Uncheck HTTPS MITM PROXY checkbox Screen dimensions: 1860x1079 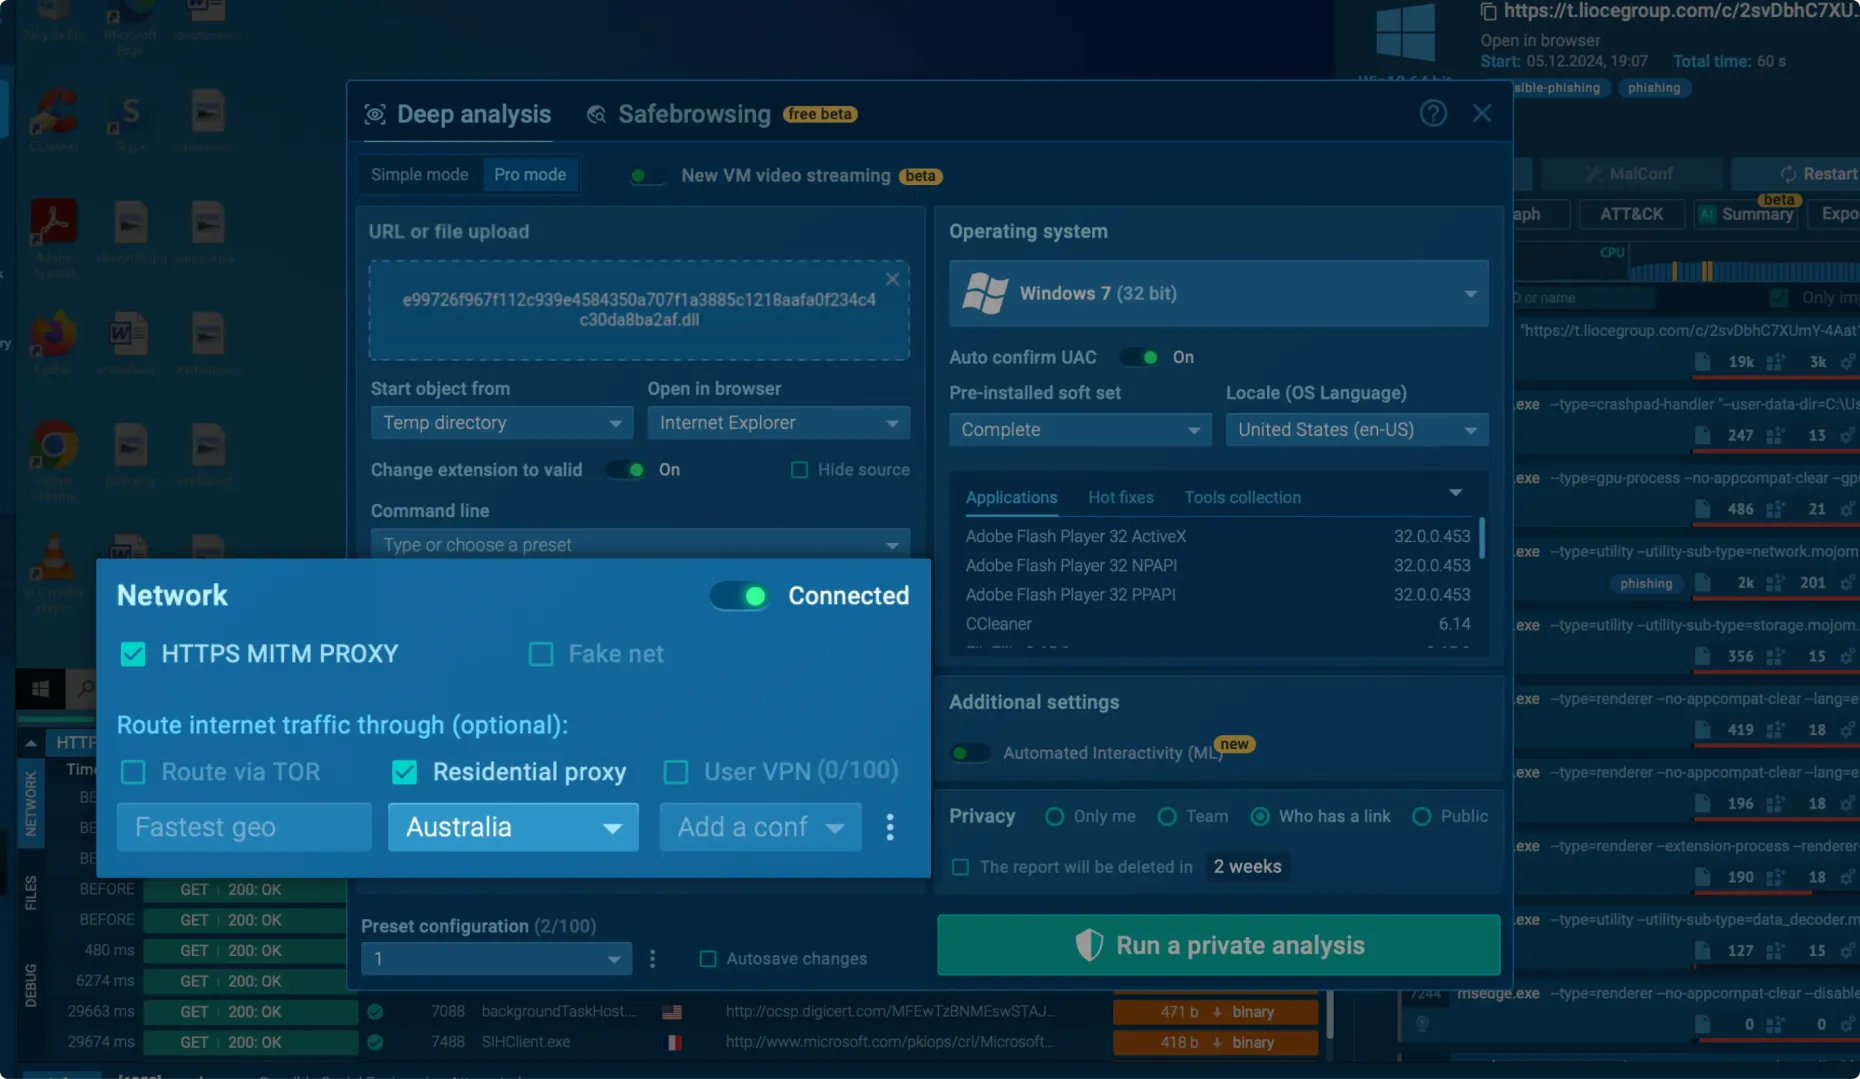pos(133,654)
